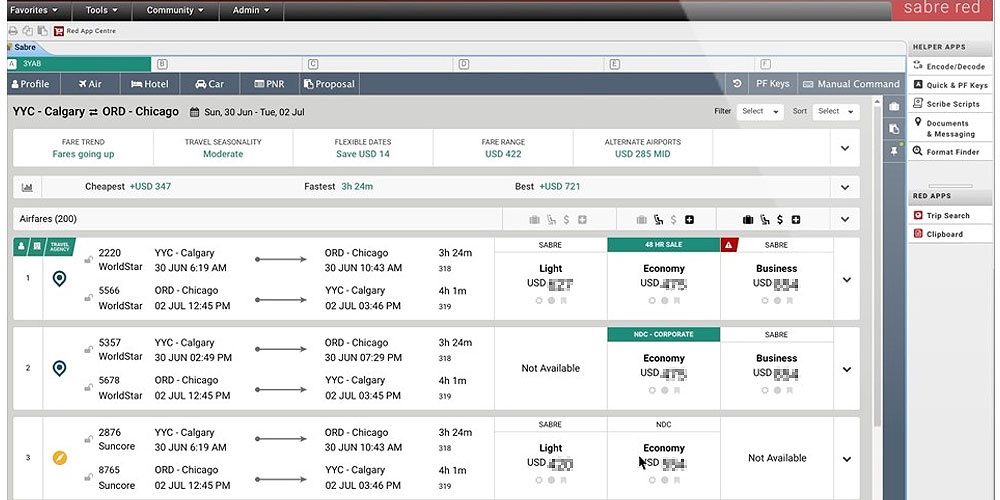Click USD 285 MID alternate airports
This screenshot has width=1000, height=500.
(x=643, y=154)
